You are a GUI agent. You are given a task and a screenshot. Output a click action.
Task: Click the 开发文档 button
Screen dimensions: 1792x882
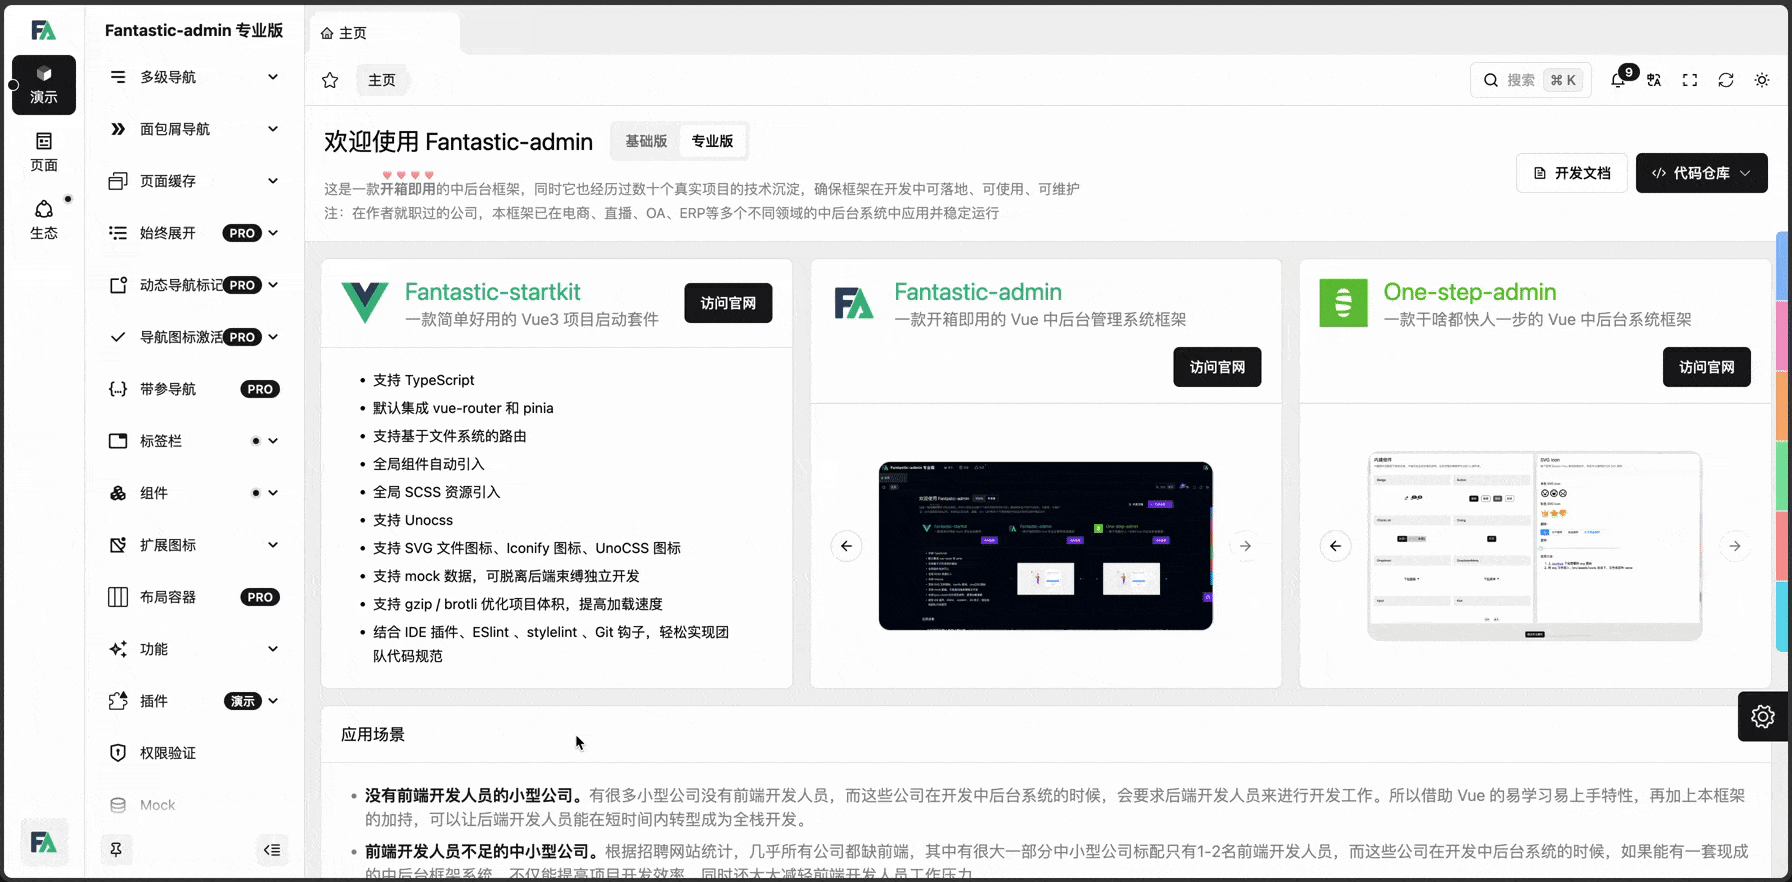pyautogui.click(x=1572, y=173)
